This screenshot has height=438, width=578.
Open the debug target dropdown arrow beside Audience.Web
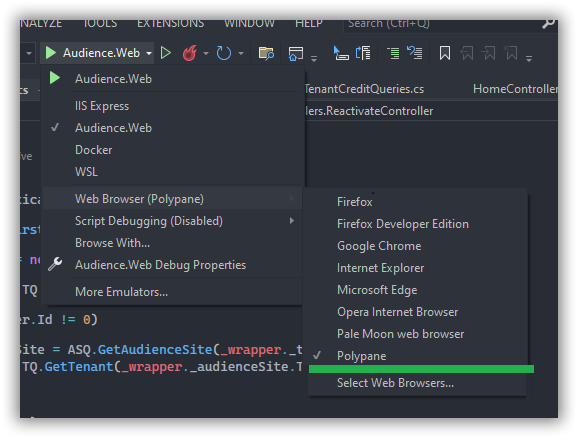coord(149,53)
